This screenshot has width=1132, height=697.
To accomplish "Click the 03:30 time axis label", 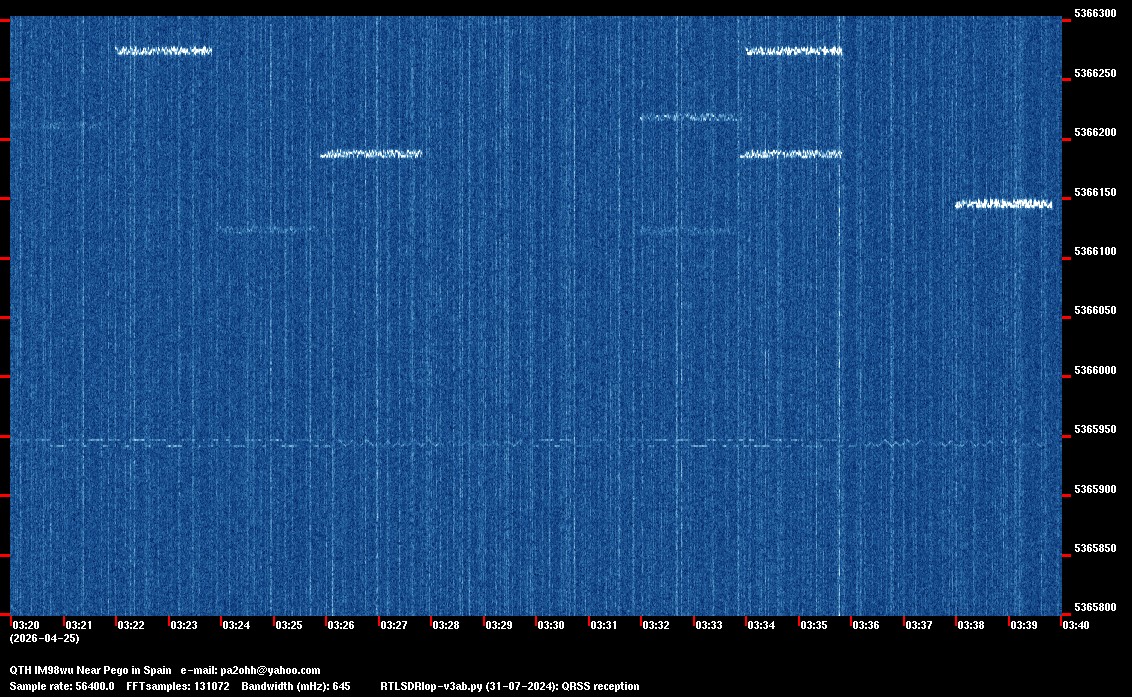I will pyautogui.click(x=551, y=625).
